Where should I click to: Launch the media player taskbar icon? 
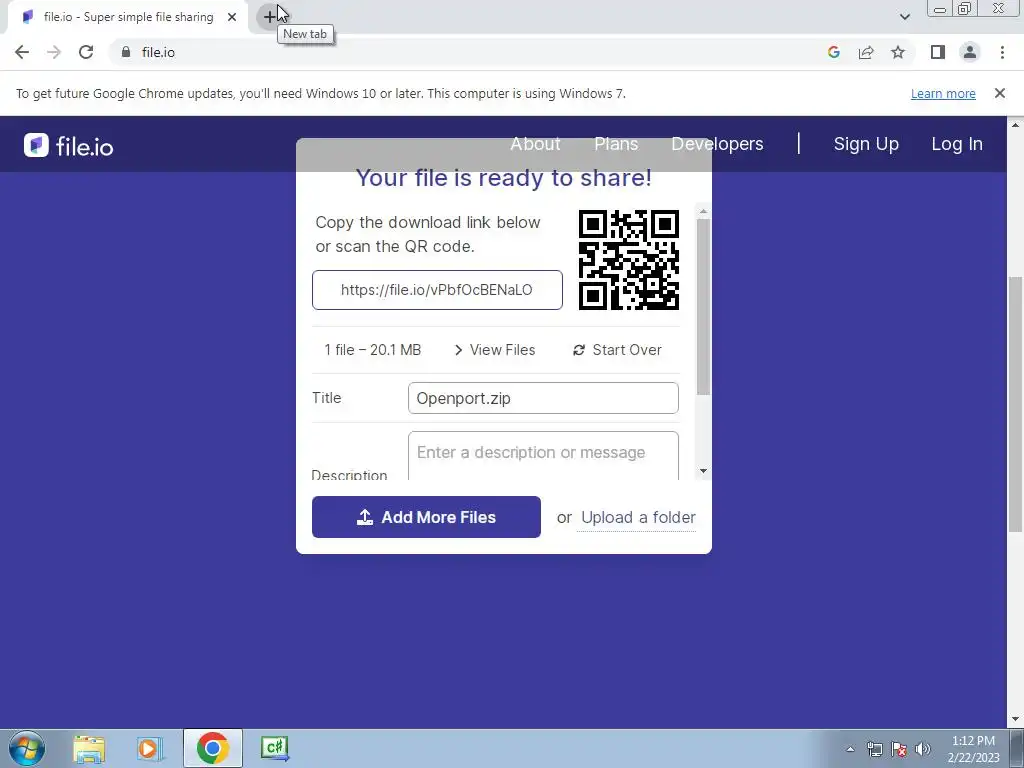(x=150, y=748)
